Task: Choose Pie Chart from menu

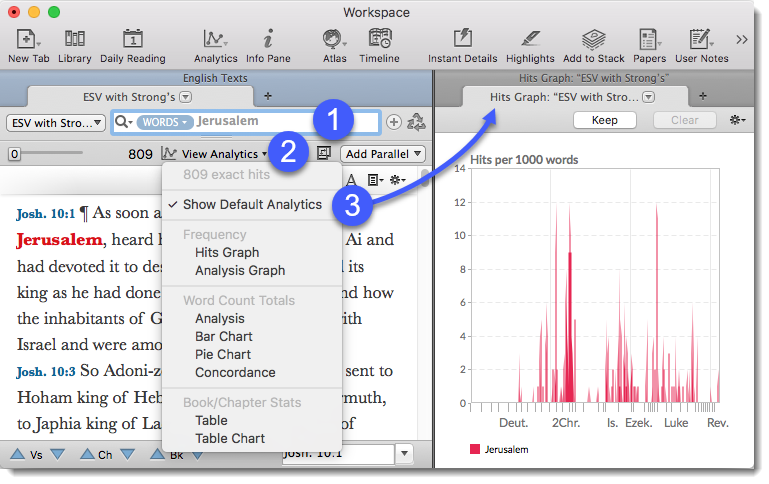Action: click(x=223, y=354)
